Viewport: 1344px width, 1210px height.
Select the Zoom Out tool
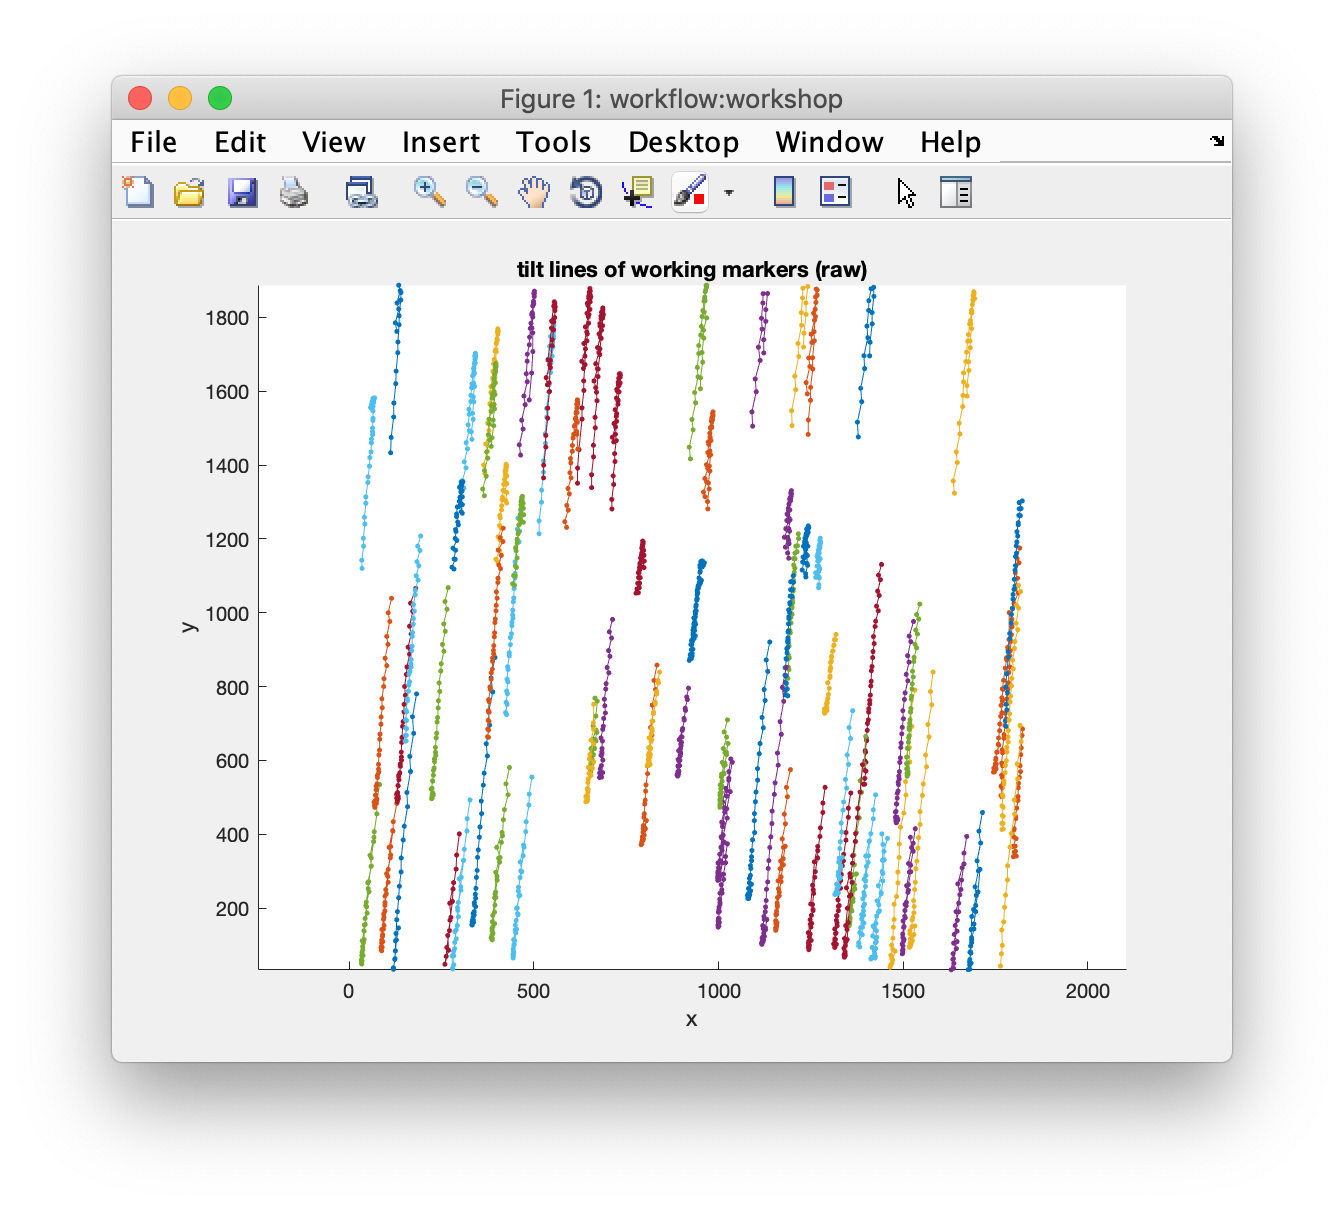(x=482, y=191)
